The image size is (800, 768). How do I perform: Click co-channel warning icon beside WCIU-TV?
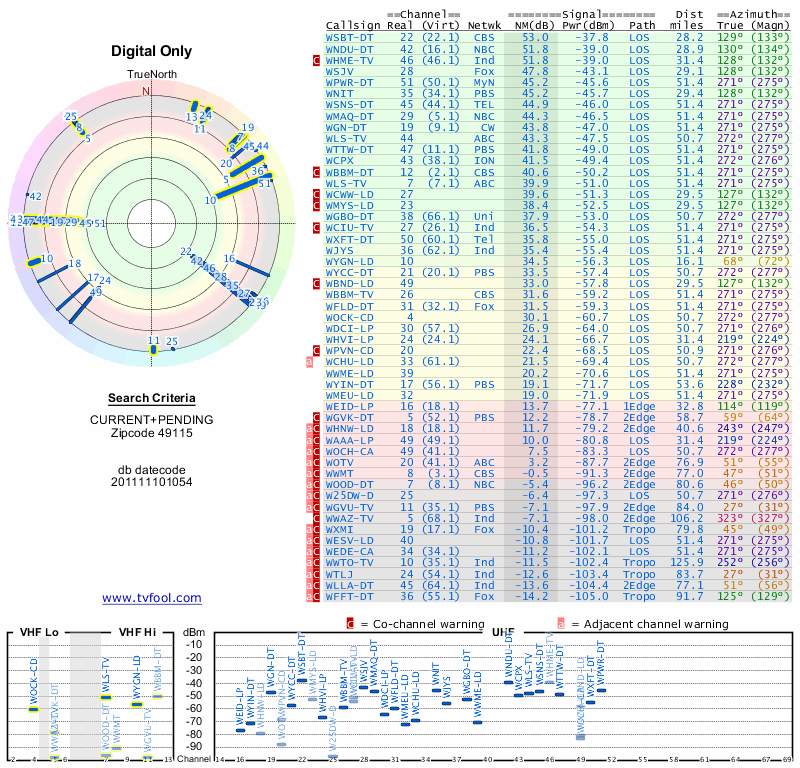coord(316,228)
